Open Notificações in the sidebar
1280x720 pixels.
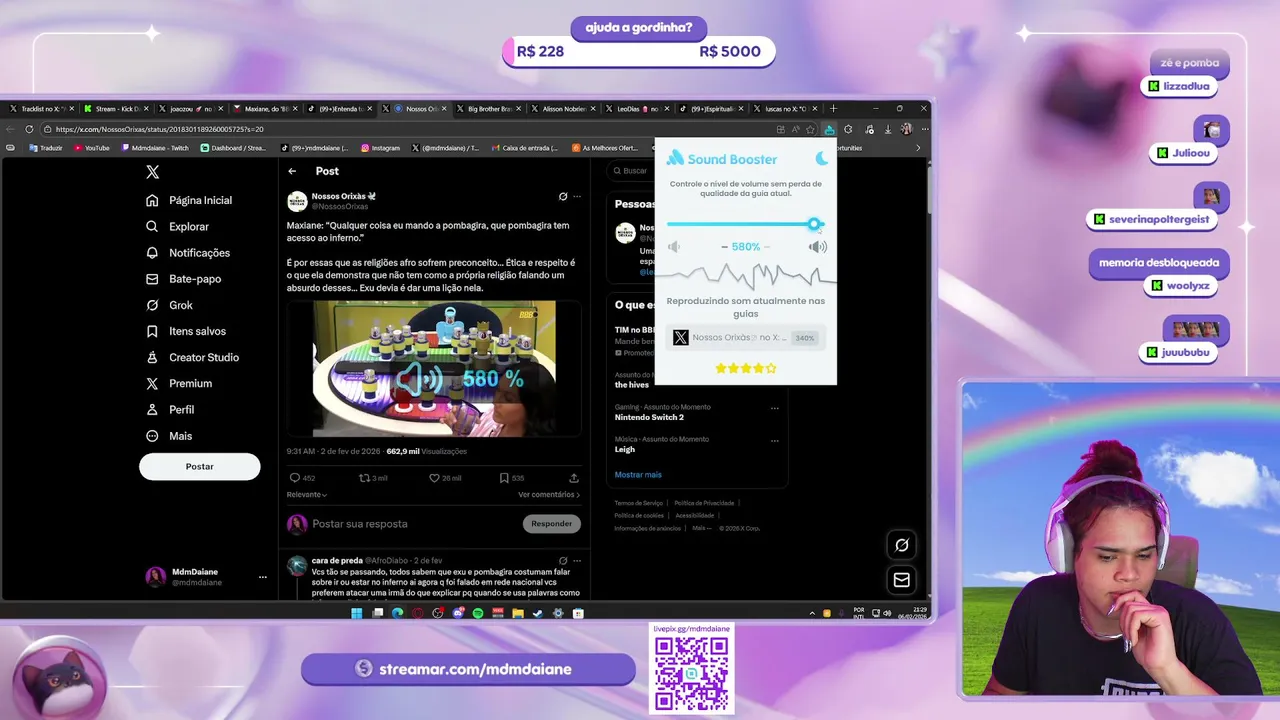point(188,253)
